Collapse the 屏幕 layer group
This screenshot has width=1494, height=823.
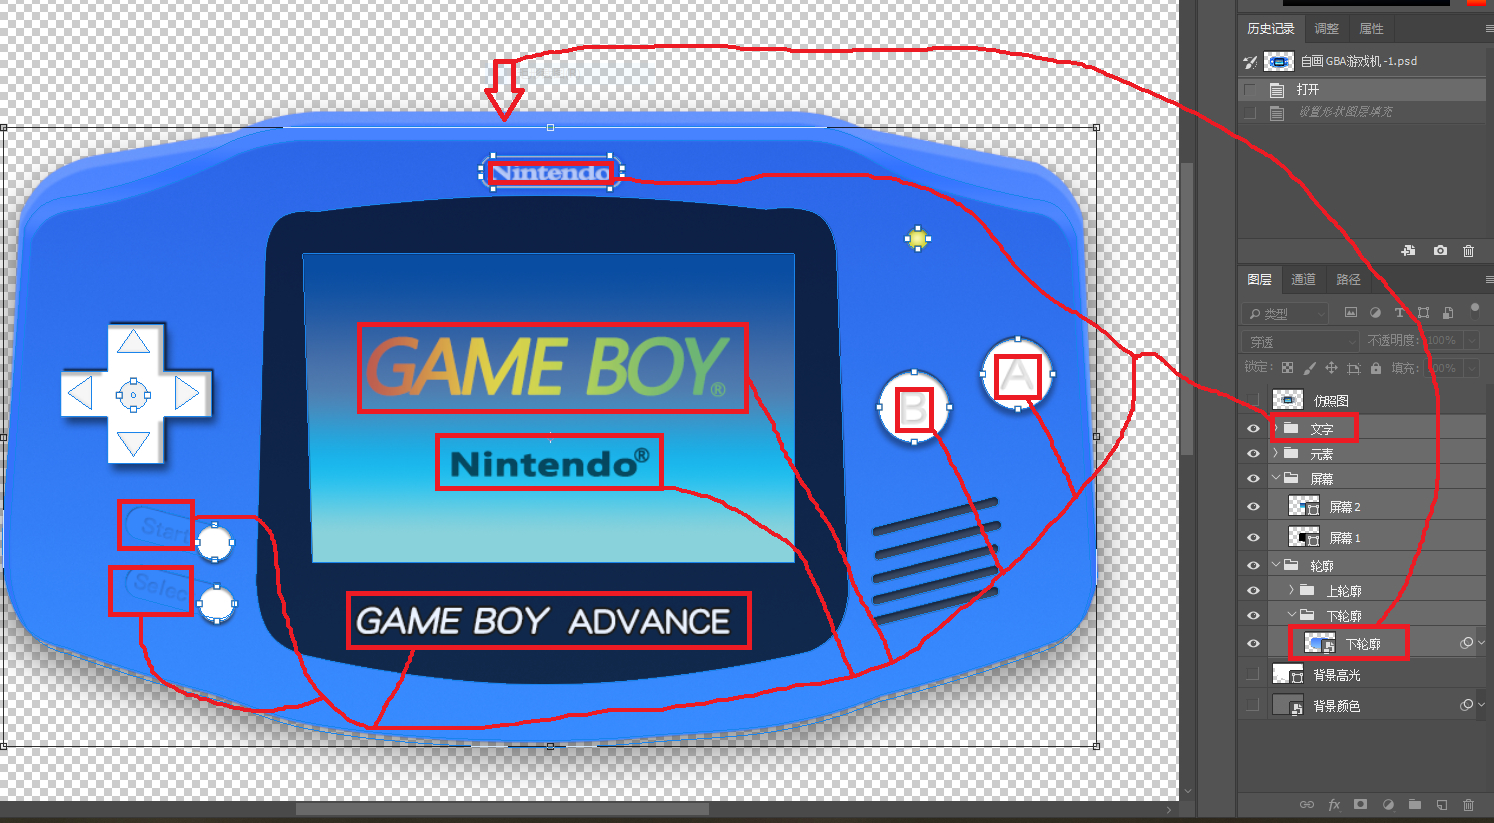coord(1276,479)
